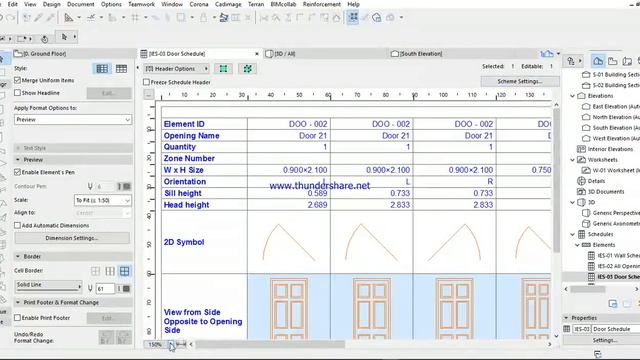Click the second green icon beside Header Options
This screenshot has height=360, width=640.
tap(247, 69)
